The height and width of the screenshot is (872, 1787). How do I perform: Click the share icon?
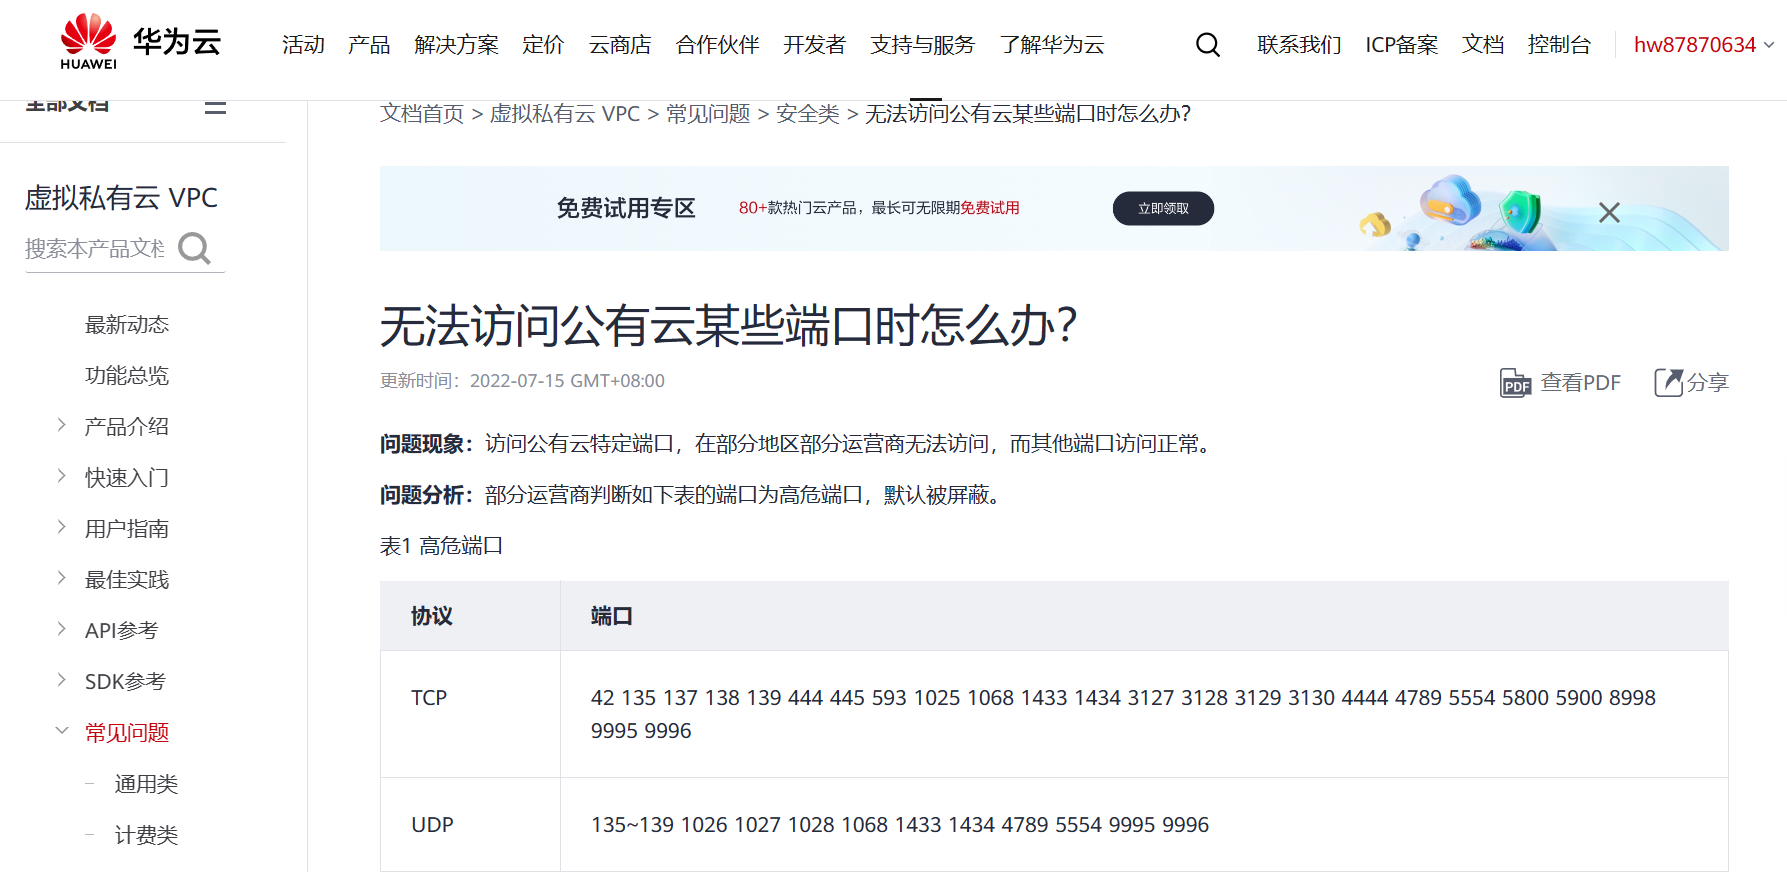(x=1669, y=382)
